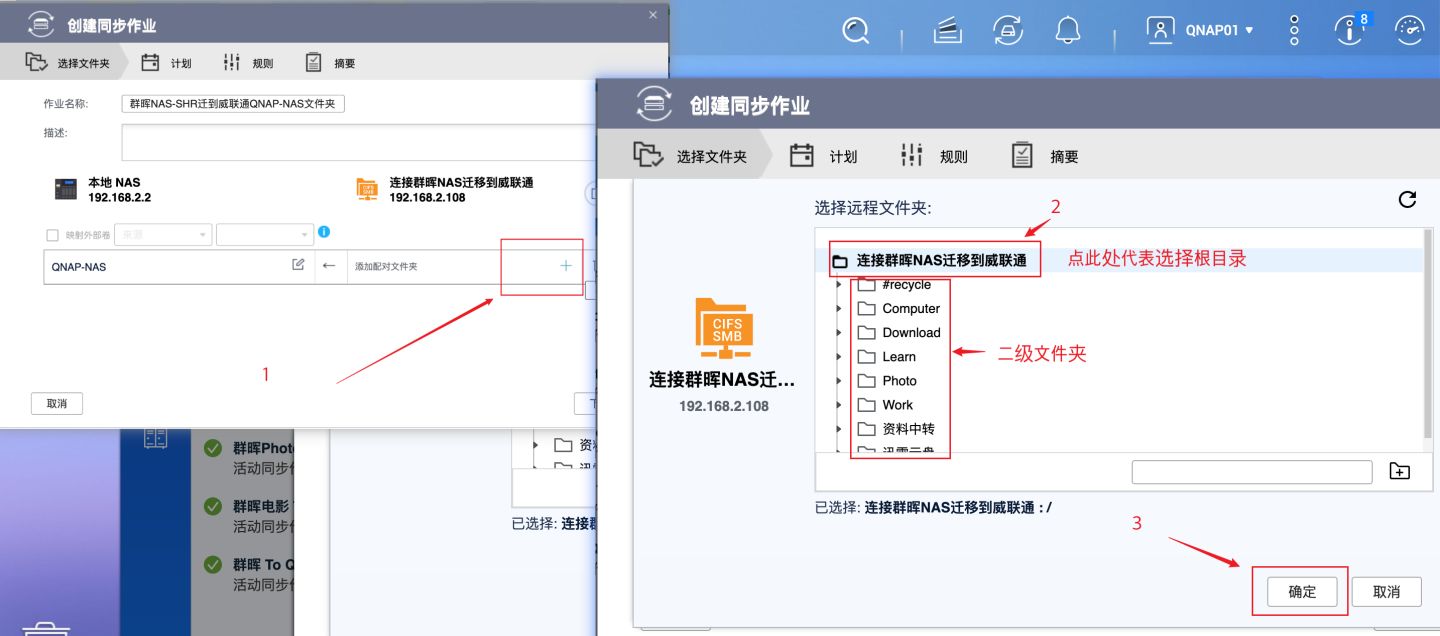
Task: Open the info icon with badge 8
Action: pos(1349,30)
